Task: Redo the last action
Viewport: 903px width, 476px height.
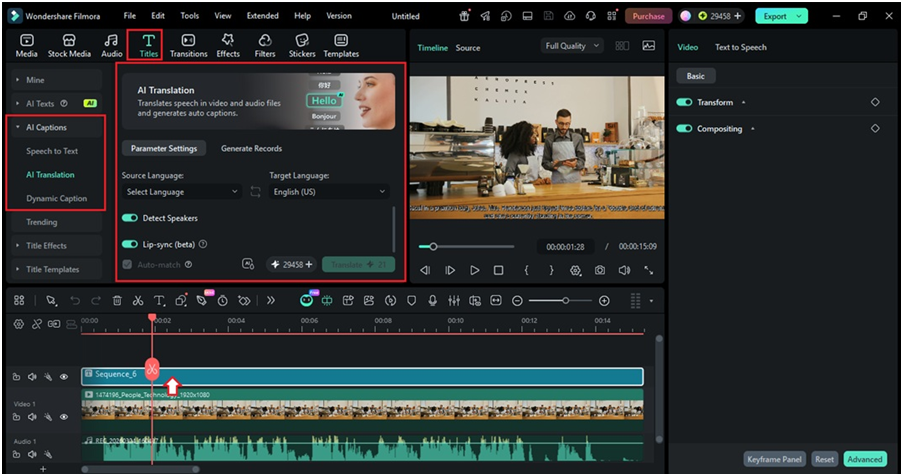Action: [x=96, y=300]
